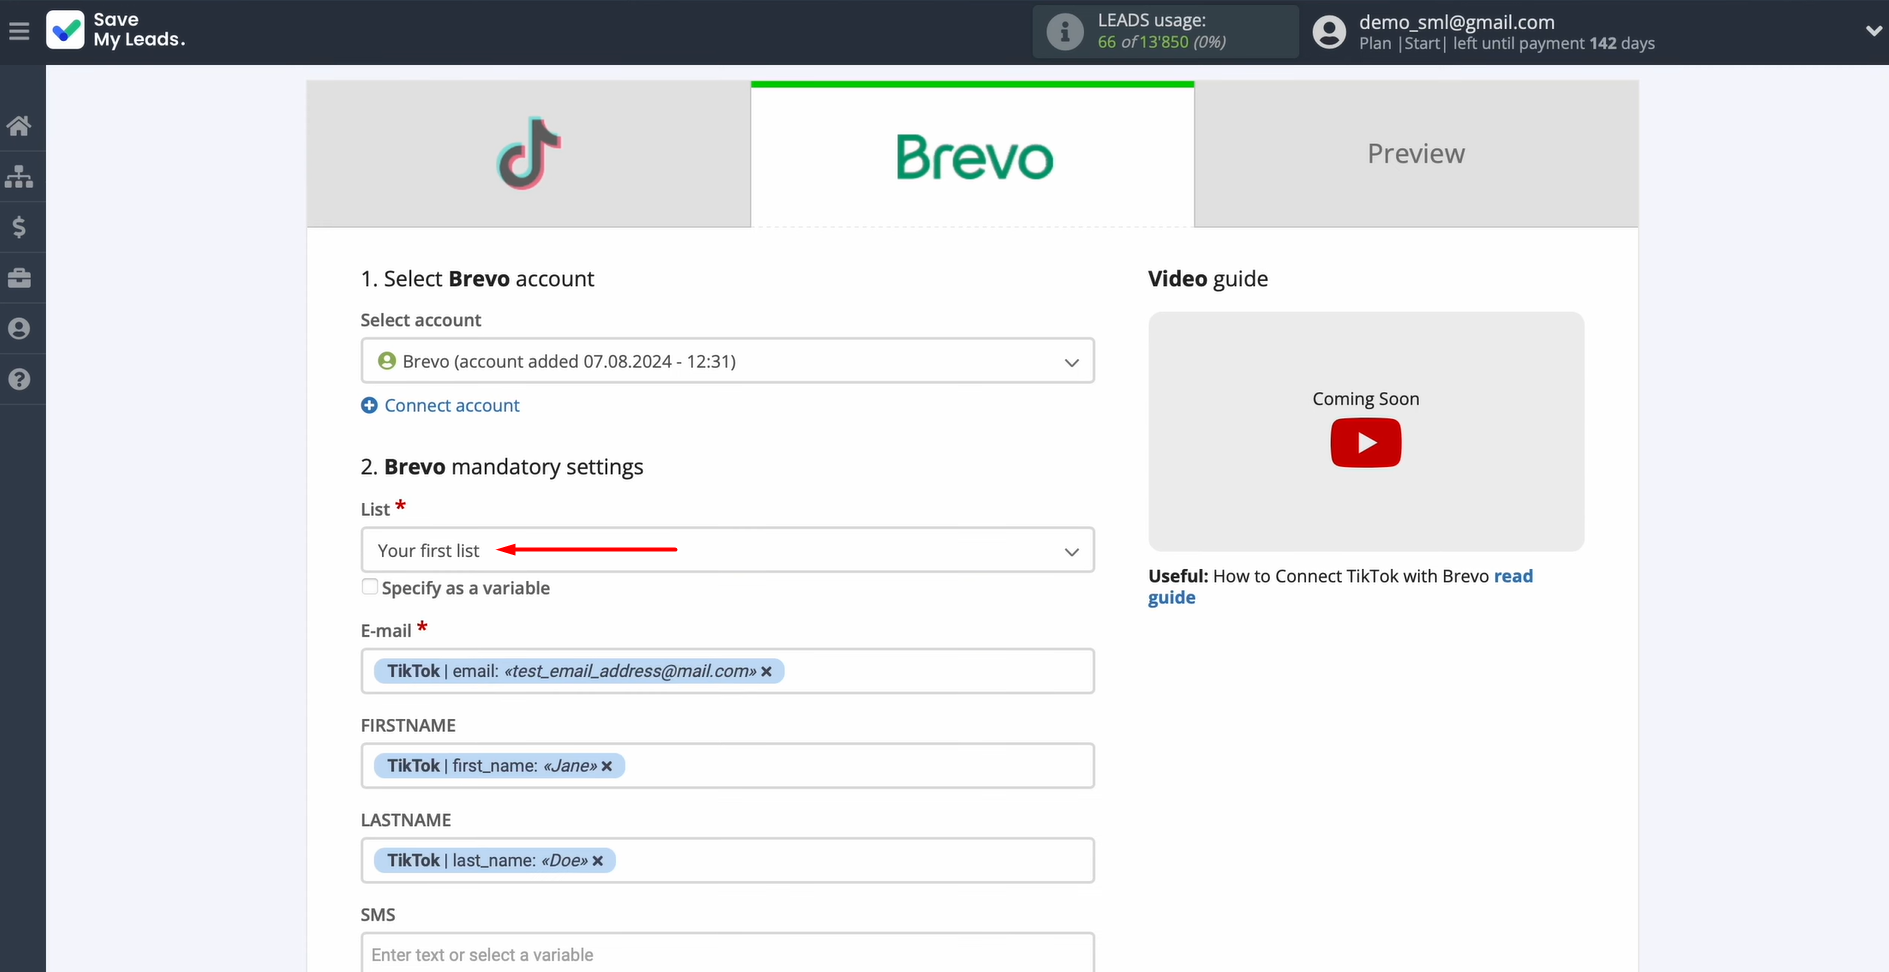The height and width of the screenshot is (972, 1889).
Task: Open the read guide link
Action: pyautogui.click(x=1340, y=587)
